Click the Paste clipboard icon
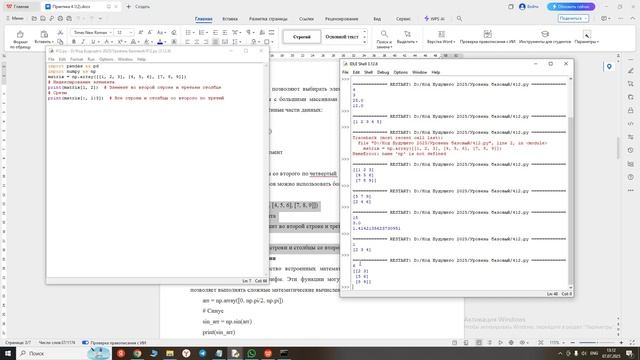 pos(44,34)
